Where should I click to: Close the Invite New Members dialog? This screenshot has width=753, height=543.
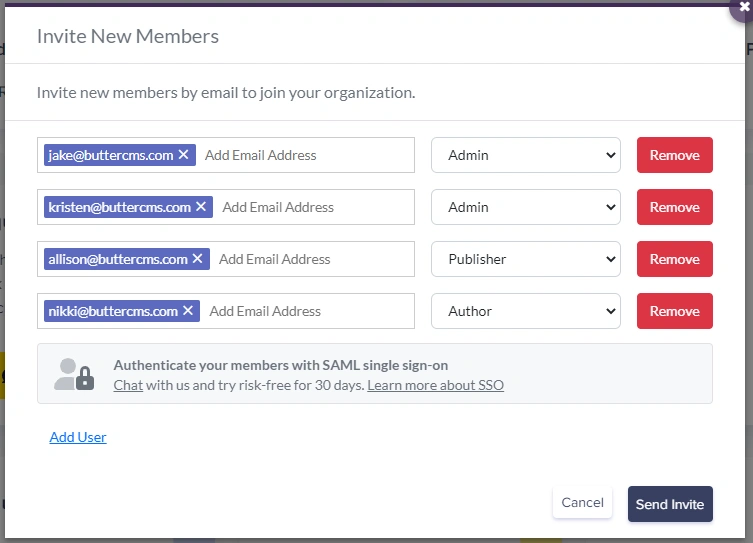pyautogui.click(x=744, y=6)
